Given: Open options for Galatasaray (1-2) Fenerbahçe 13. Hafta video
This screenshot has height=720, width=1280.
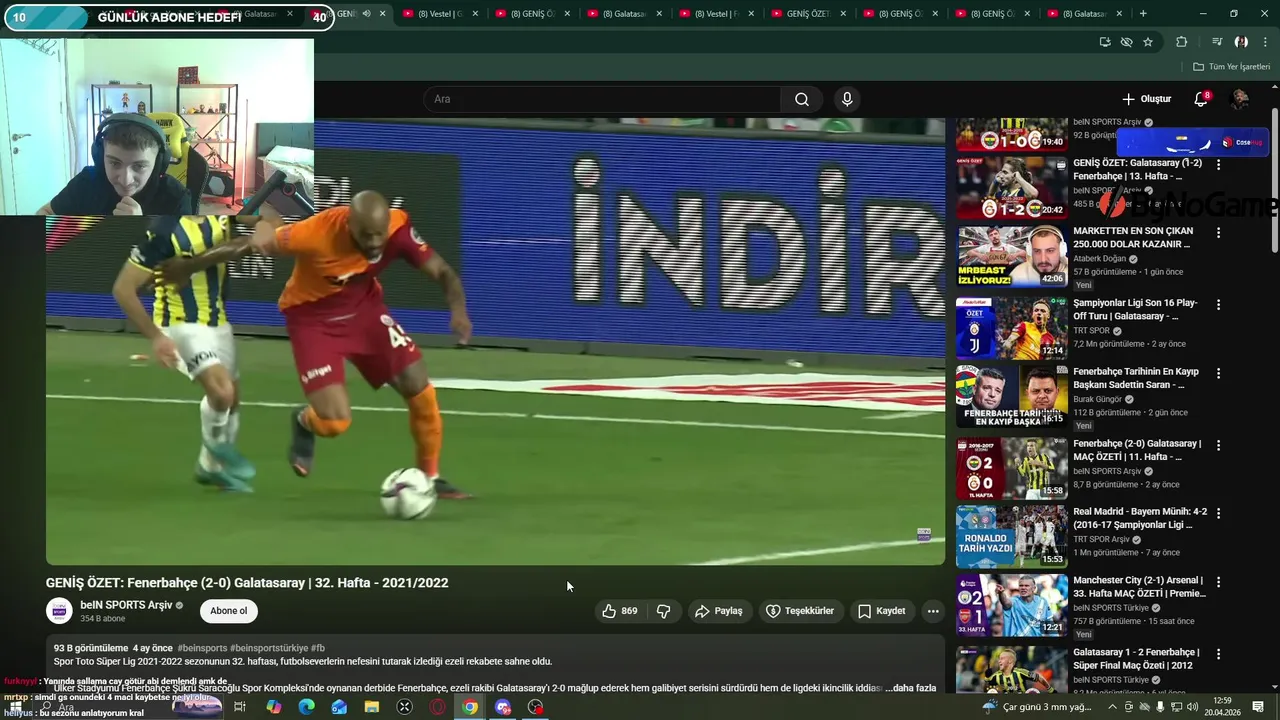Looking at the screenshot, I should click(1218, 165).
